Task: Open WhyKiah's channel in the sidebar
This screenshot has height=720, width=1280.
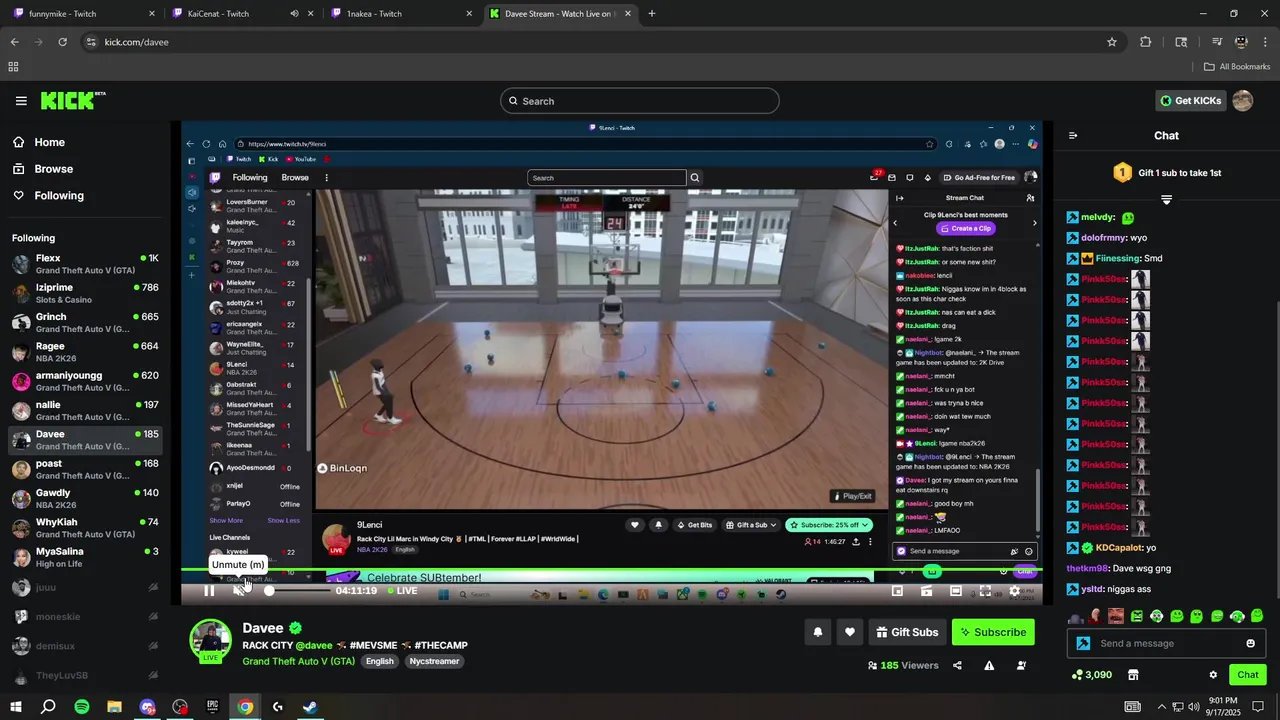Action: click(85, 528)
